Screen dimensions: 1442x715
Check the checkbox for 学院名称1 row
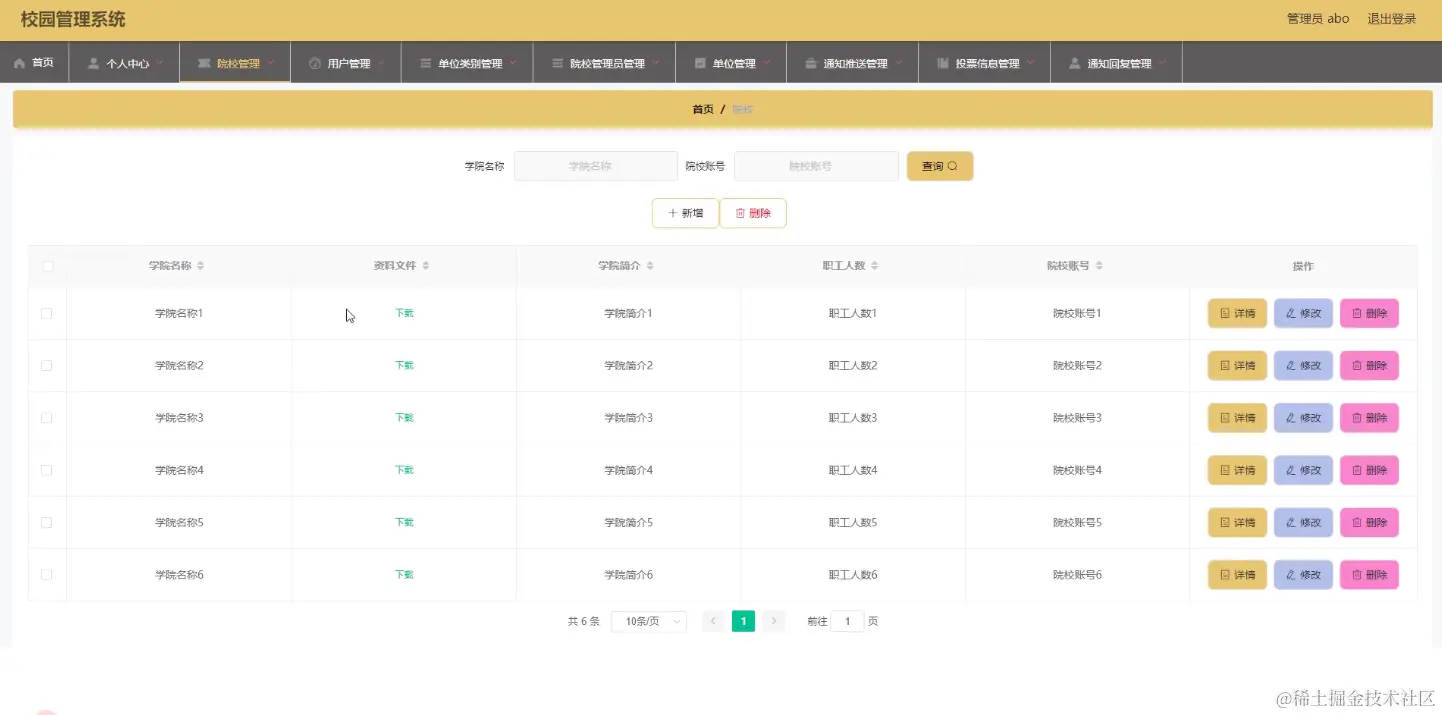(x=46, y=313)
